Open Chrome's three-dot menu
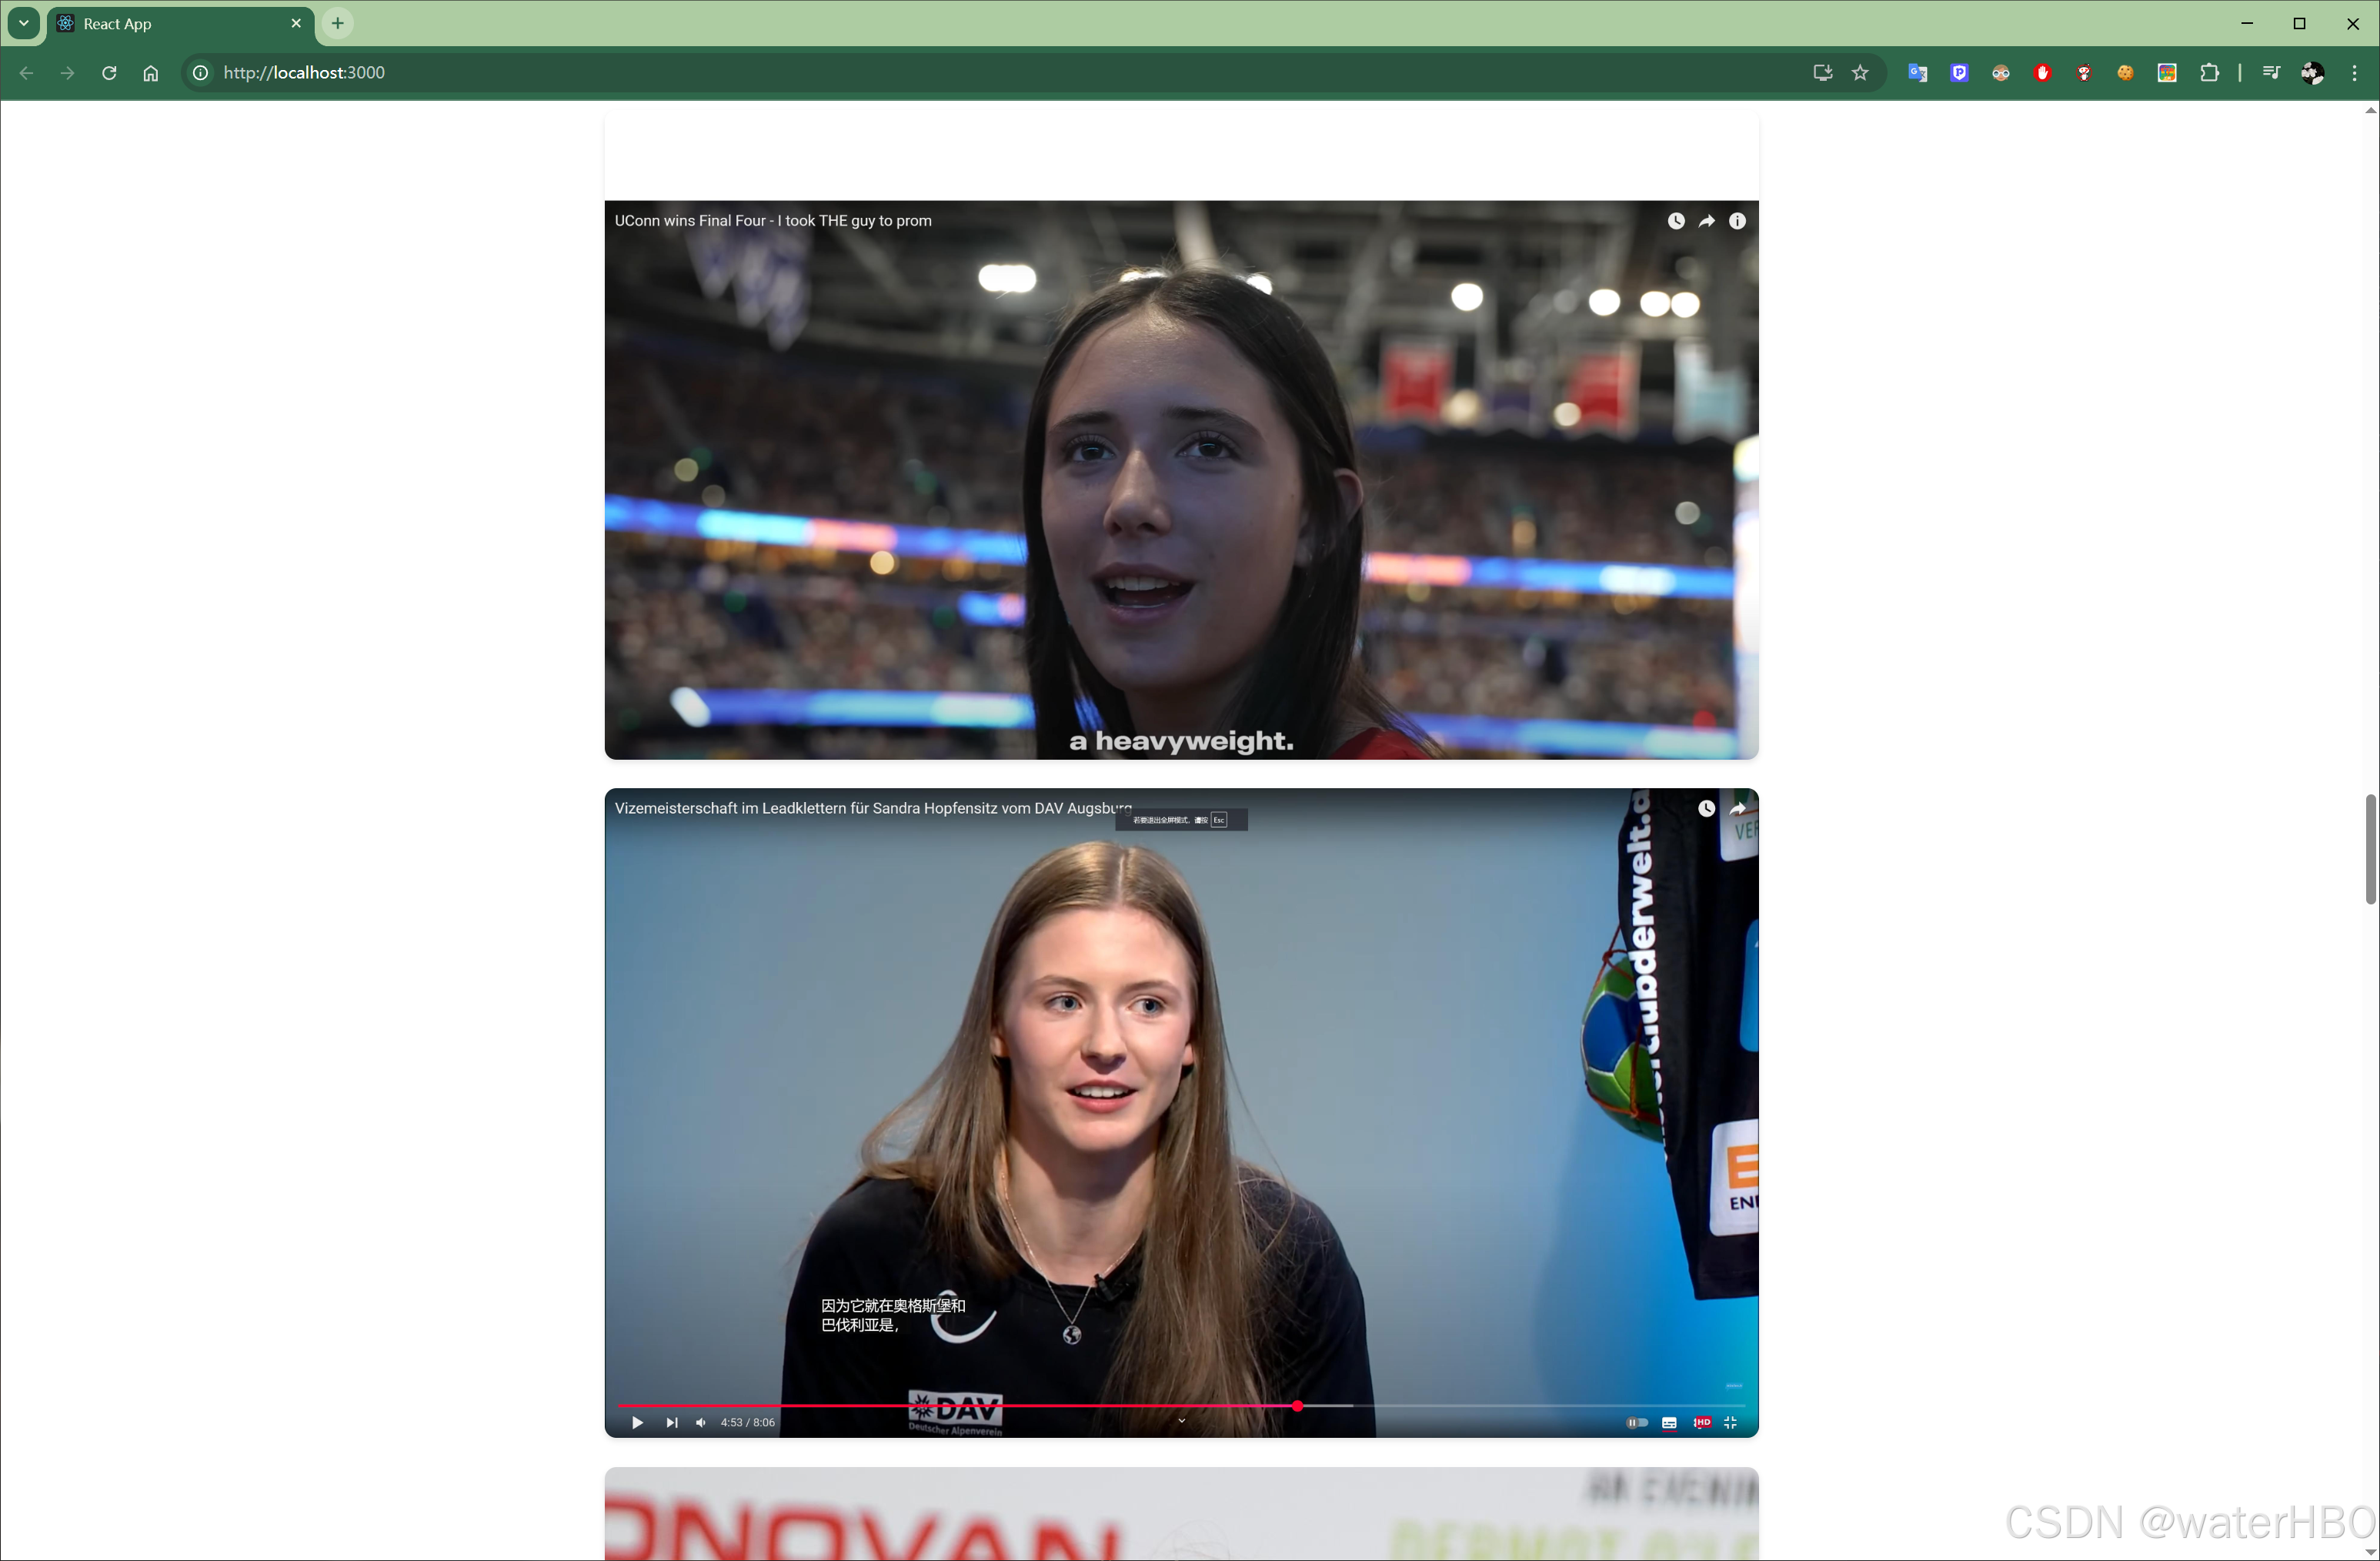This screenshot has width=2380, height=1561. click(2354, 72)
